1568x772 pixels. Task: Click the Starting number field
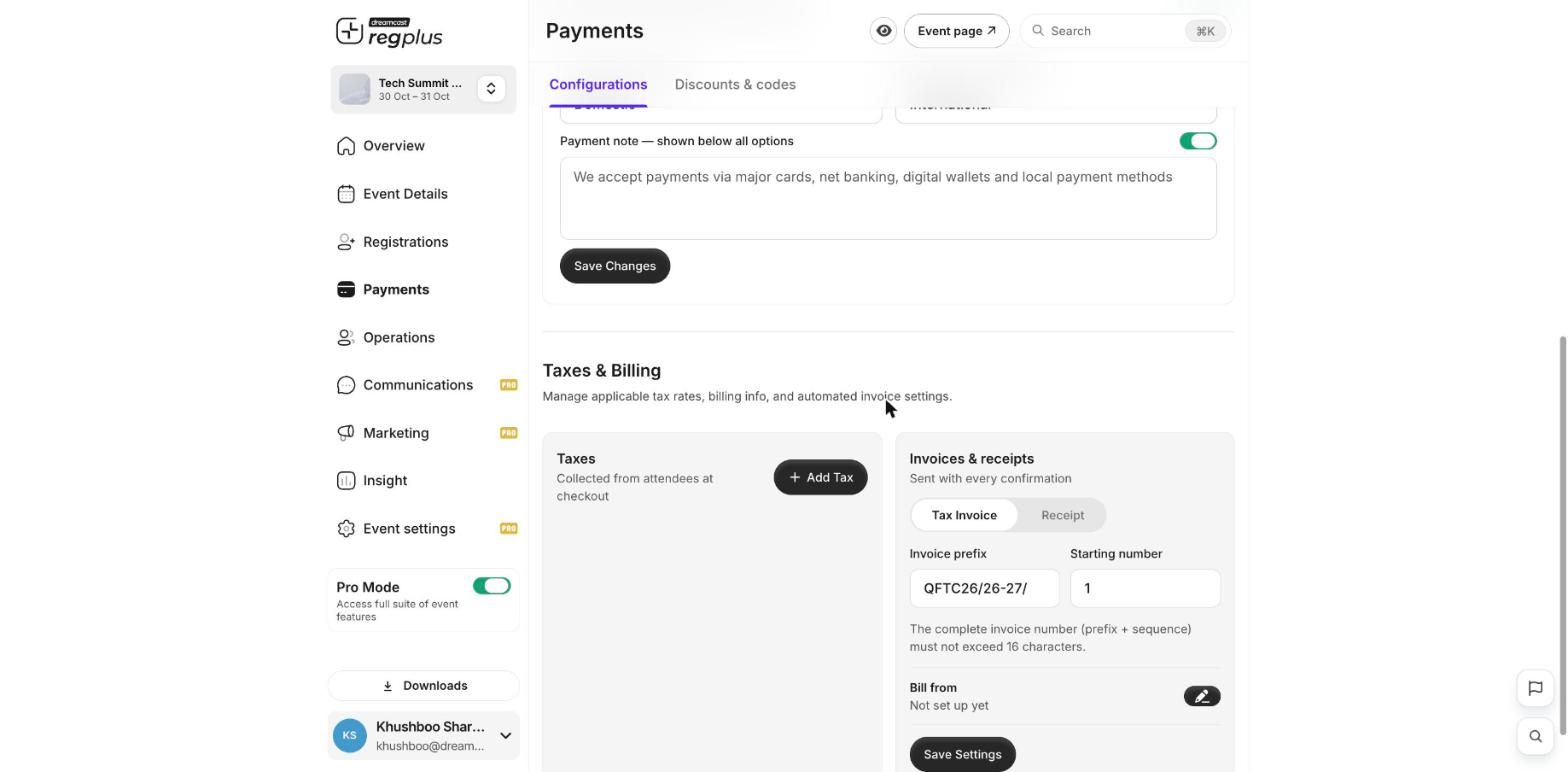(x=1145, y=588)
